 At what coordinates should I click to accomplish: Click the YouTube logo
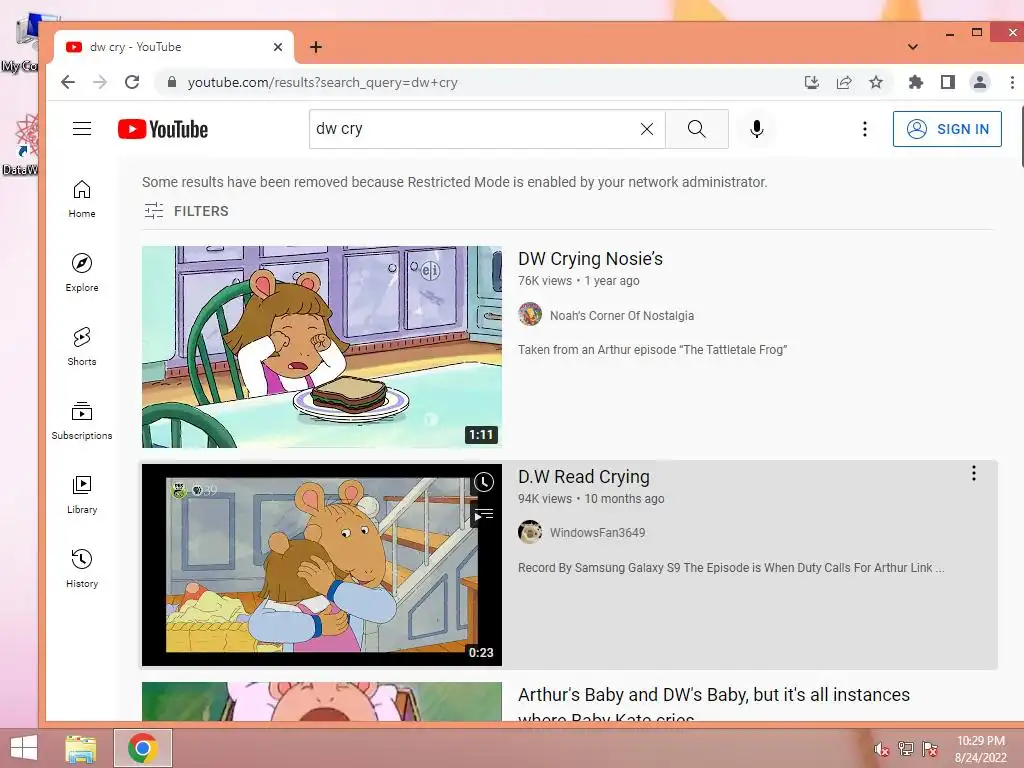pyautogui.click(x=163, y=129)
